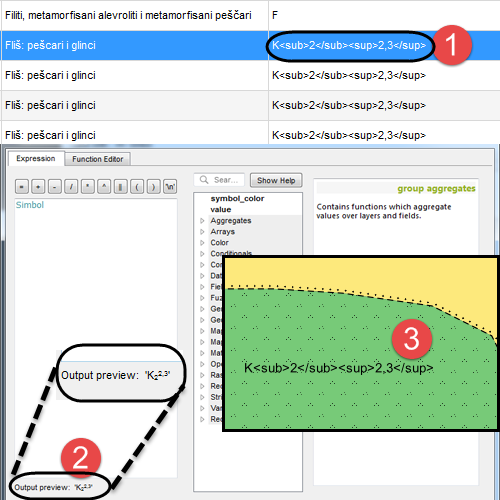The width and height of the screenshot is (500, 500).
Task: Select the symbol_color item in list
Action: [x=237, y=199]
